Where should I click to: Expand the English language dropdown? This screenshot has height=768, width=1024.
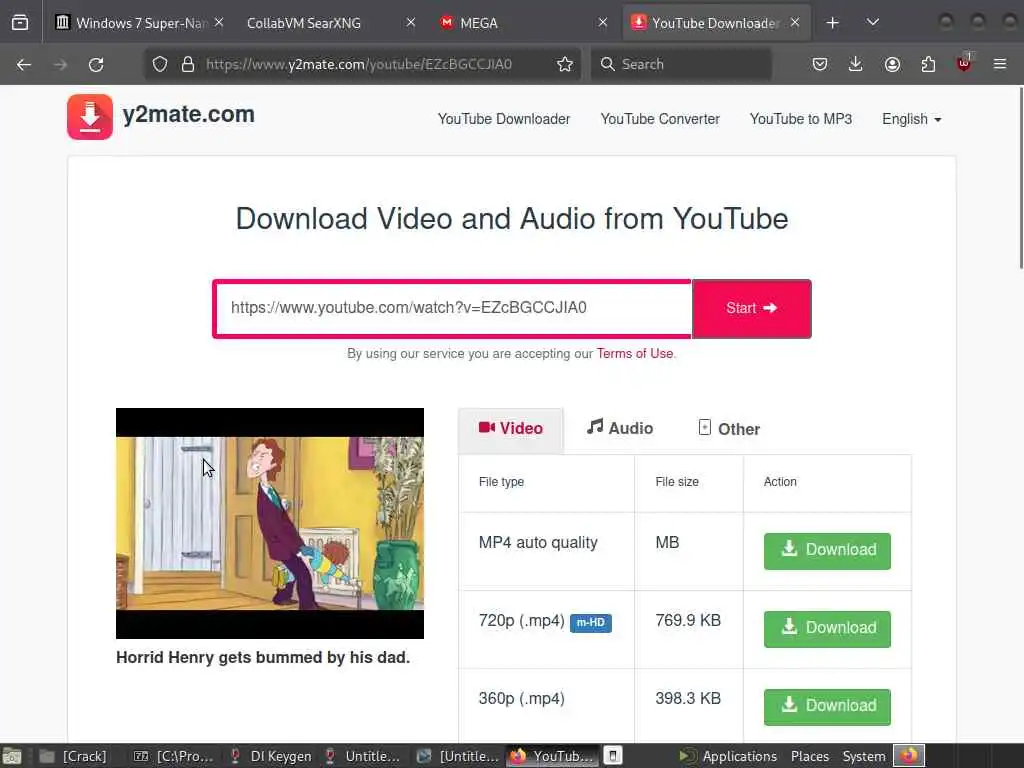pos(912,119)
